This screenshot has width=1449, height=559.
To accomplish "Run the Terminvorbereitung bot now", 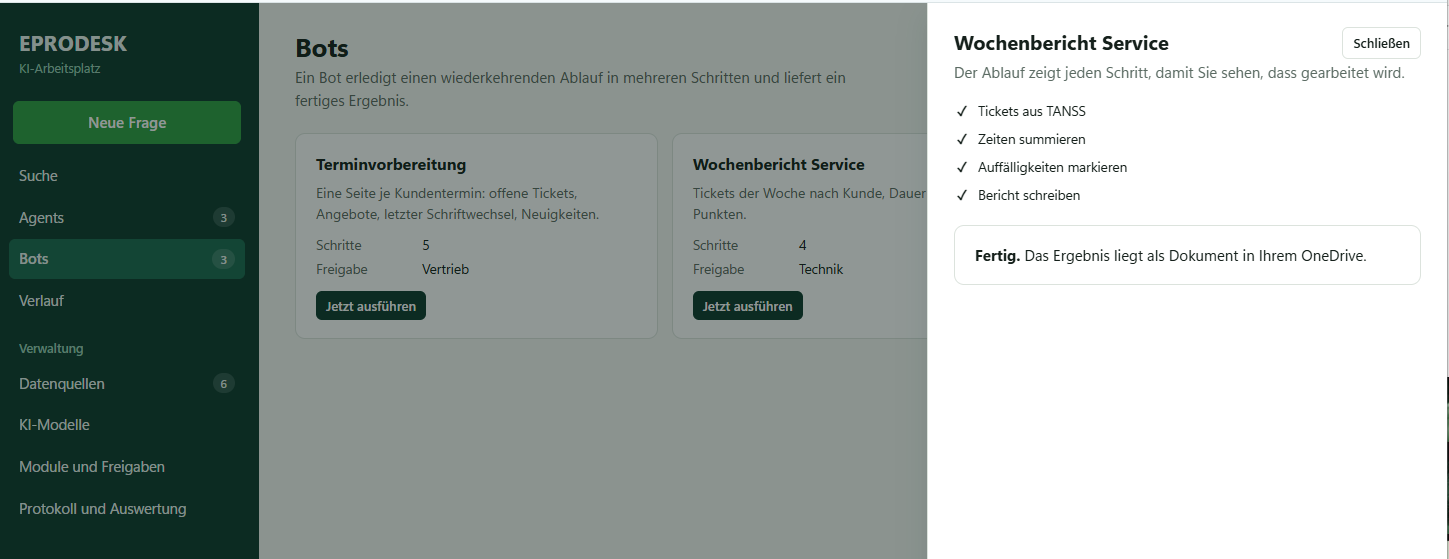I will (x=371, y=306).
